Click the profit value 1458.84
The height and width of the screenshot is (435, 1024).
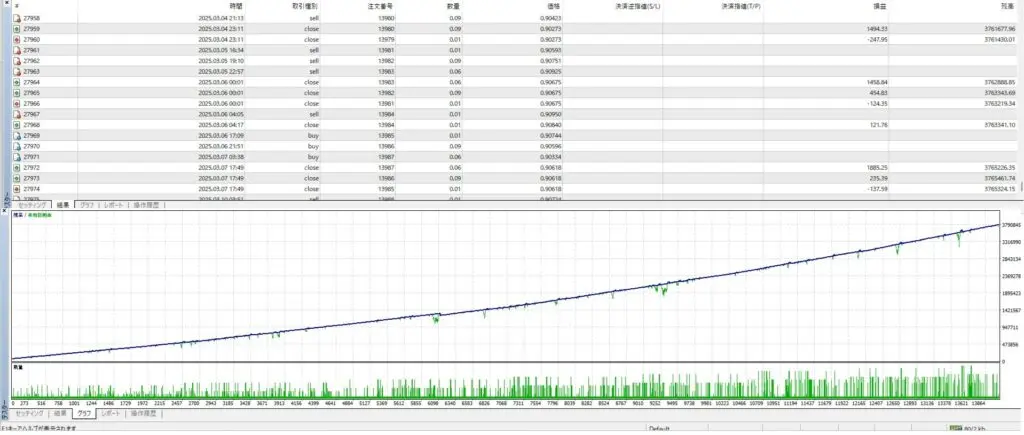pyautogui.click(x=877, y=82)
